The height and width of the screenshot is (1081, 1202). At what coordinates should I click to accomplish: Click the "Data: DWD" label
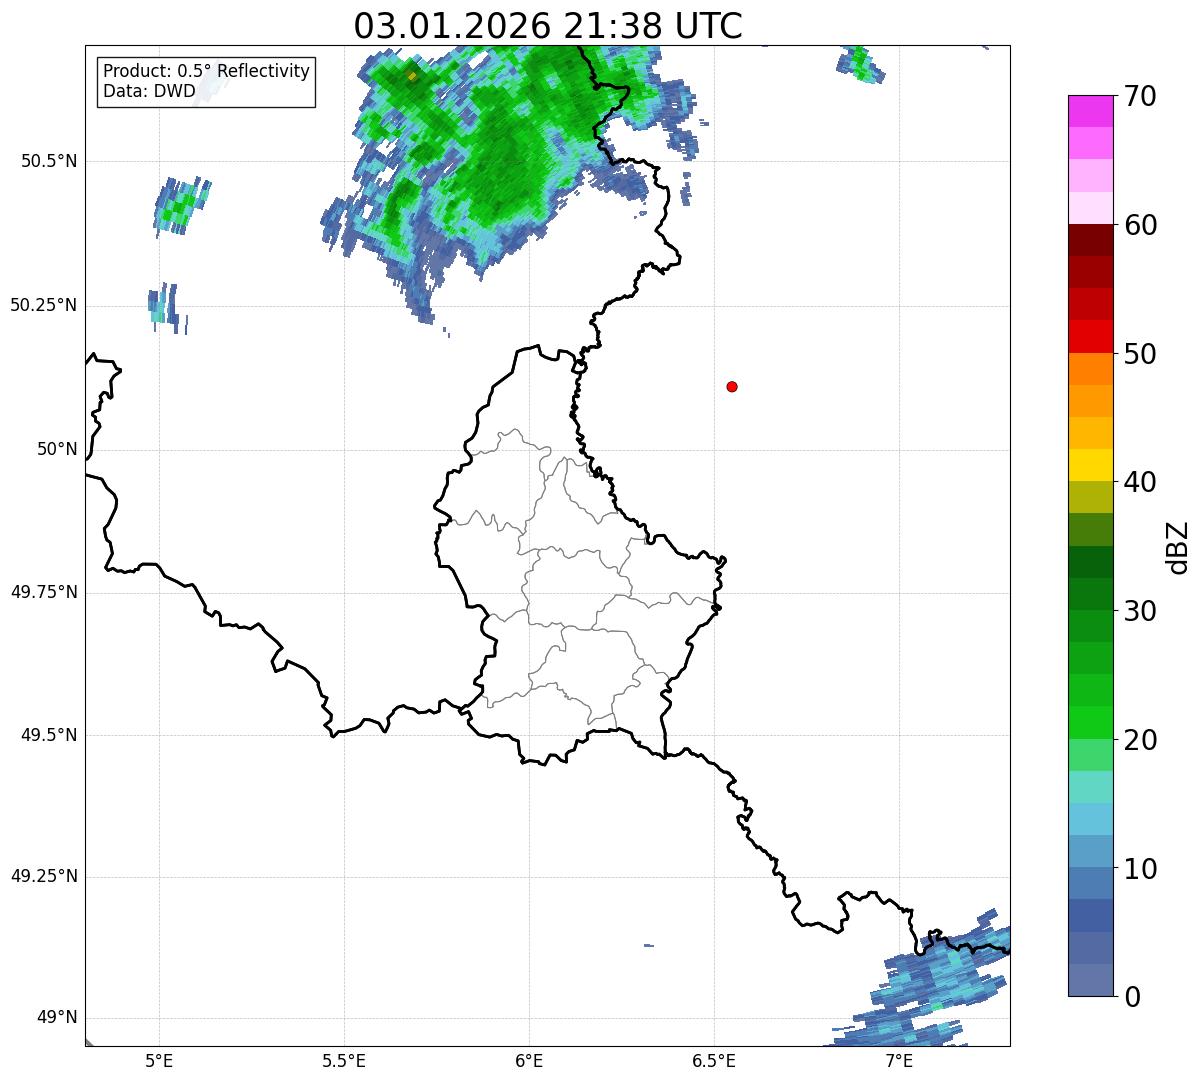pyautogui.click(x=149, y=92)
